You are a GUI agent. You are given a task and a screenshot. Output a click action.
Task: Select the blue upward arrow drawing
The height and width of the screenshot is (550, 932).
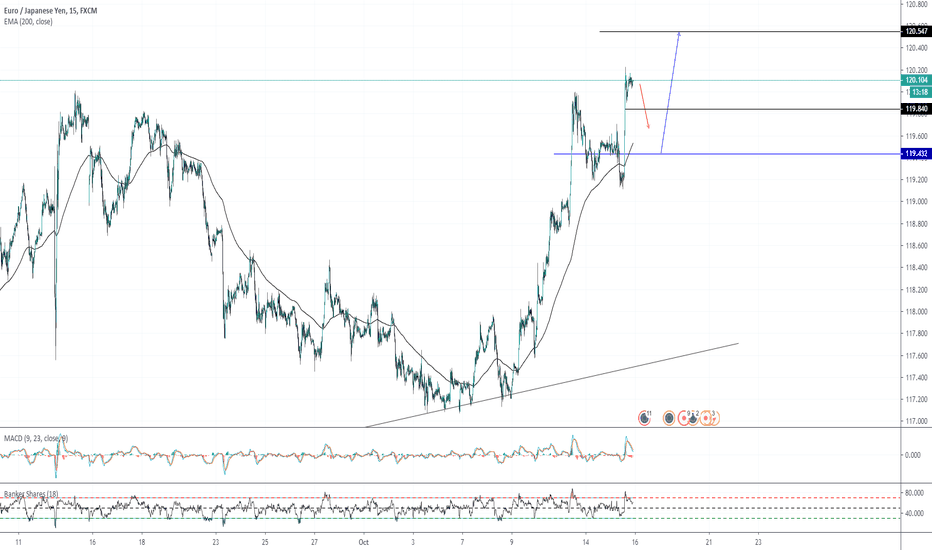click(x=670, y=92)
